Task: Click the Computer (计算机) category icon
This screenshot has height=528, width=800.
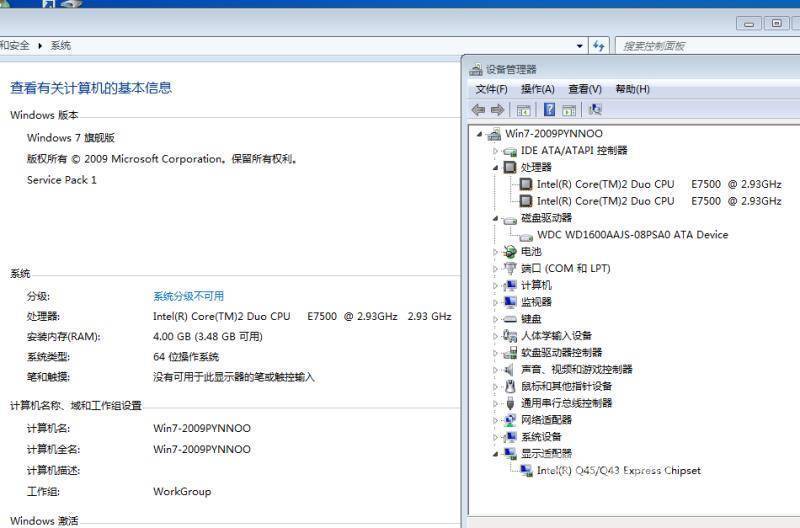Action: (x=510, y=285)
